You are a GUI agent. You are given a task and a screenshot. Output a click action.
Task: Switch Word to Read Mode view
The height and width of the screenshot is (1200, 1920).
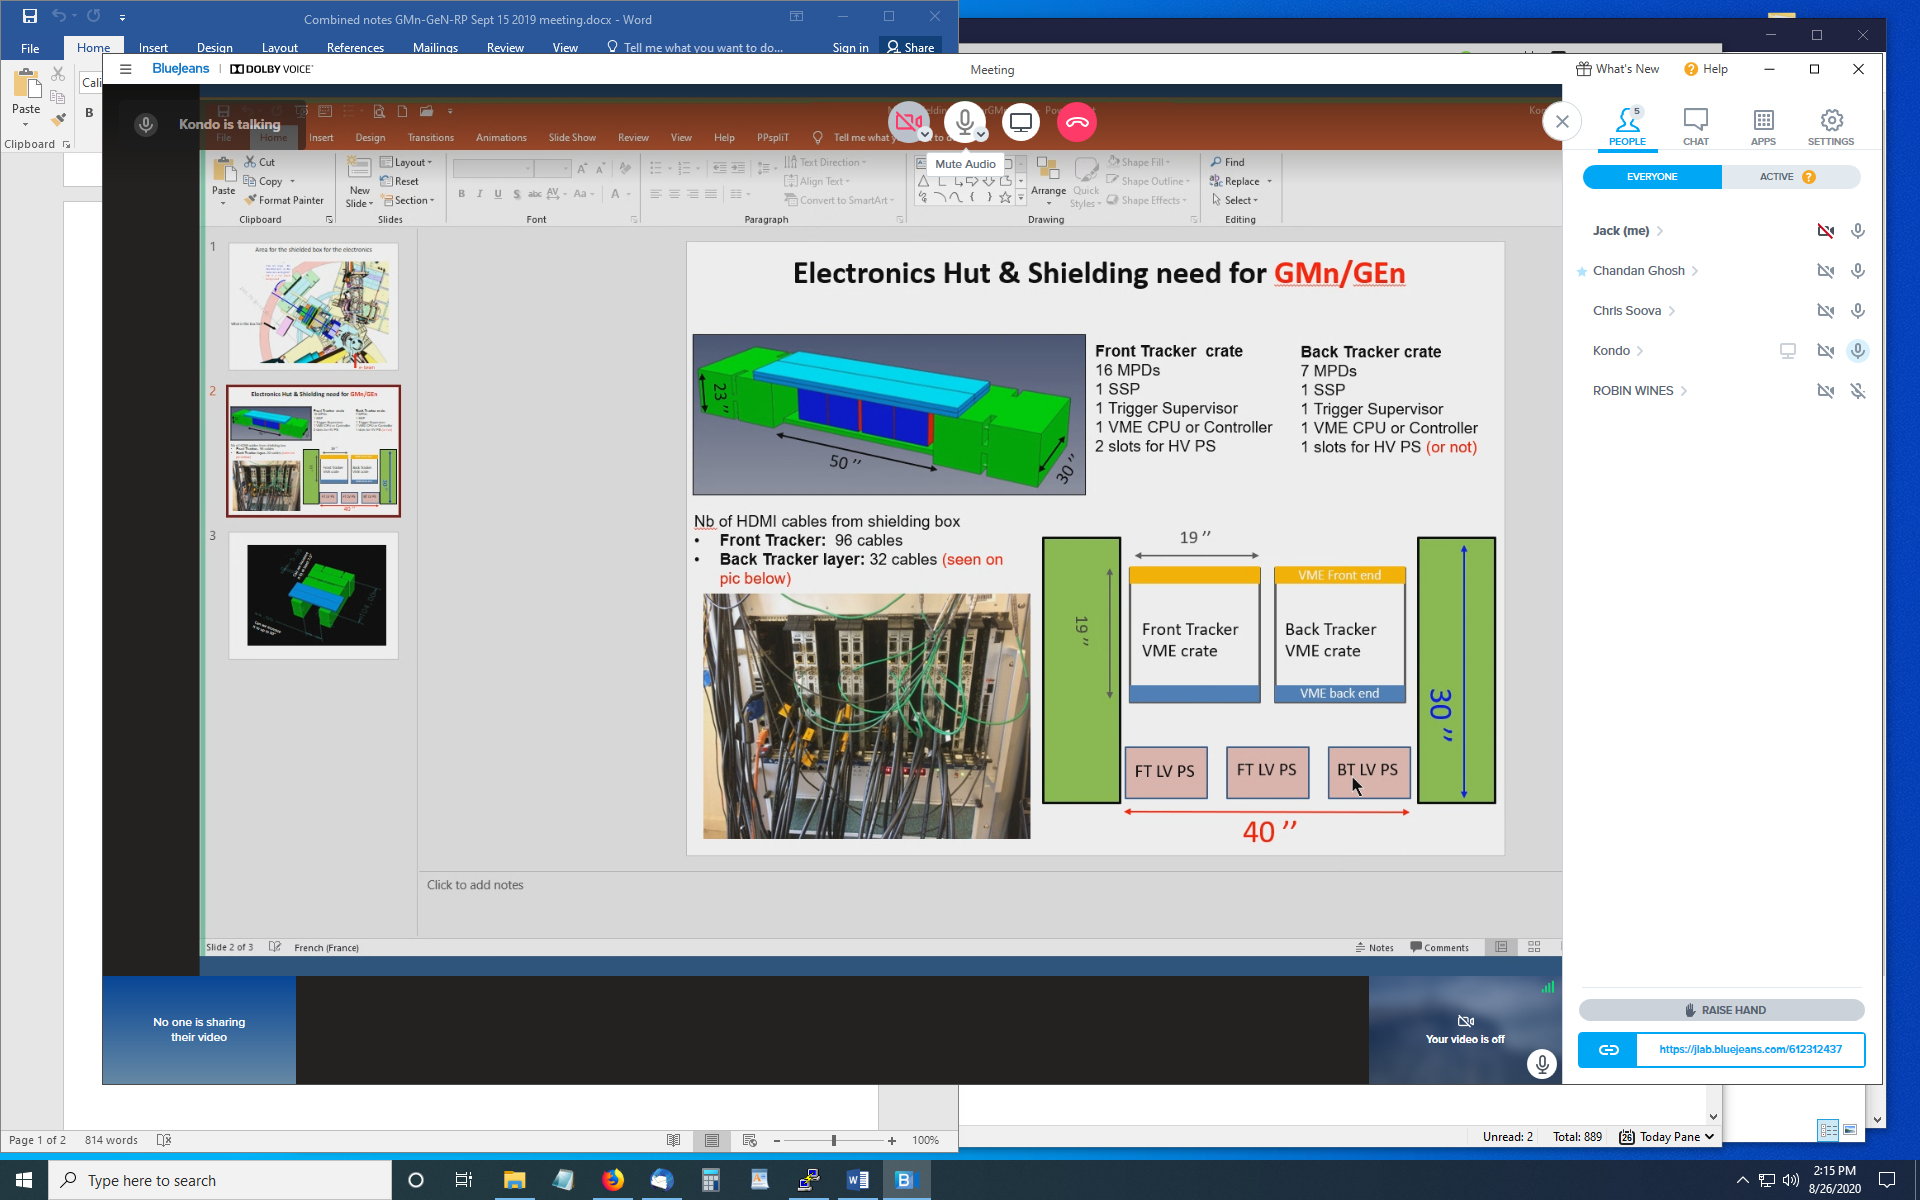pyautogui.click(x=673, y=1140)
